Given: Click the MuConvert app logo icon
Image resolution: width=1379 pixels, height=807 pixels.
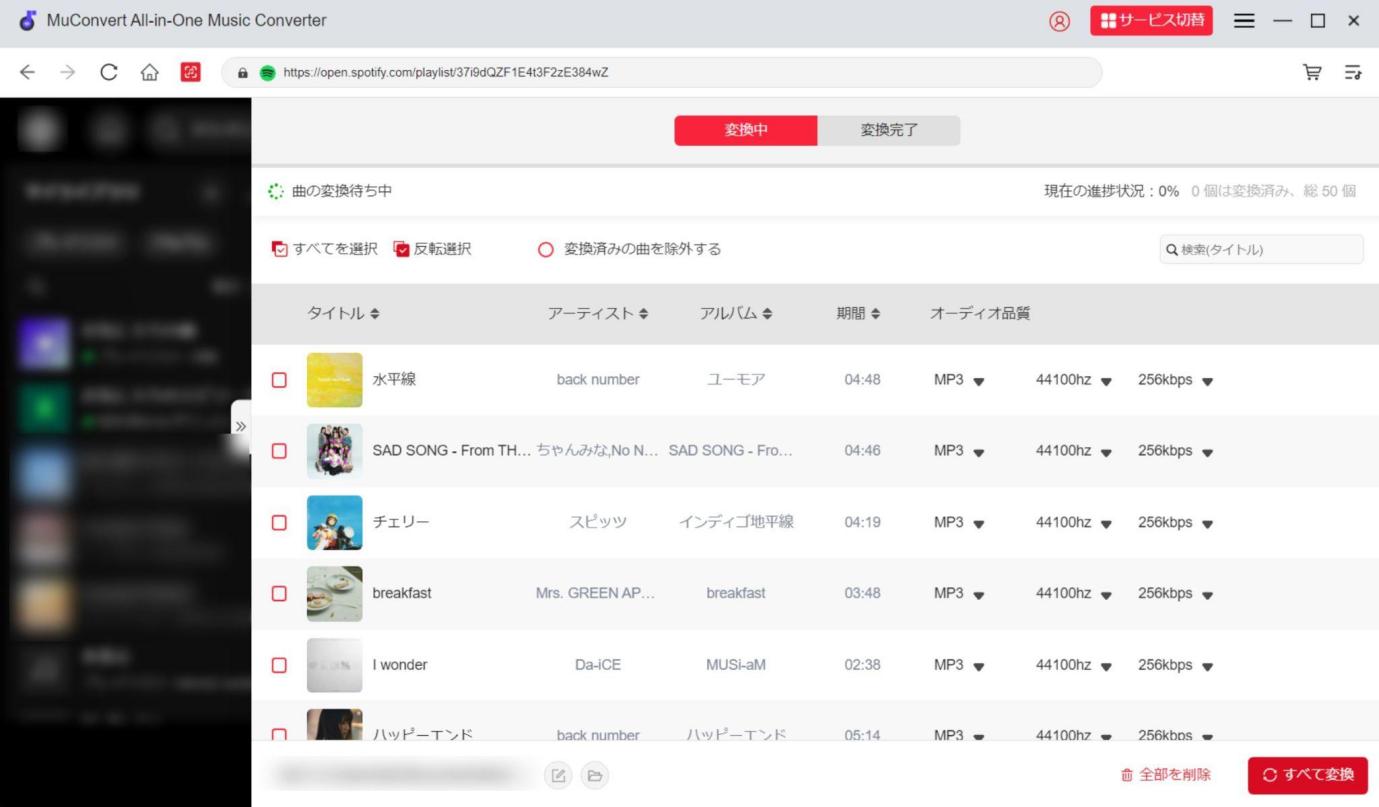Looking at the screenshot, I should (27, 21).
